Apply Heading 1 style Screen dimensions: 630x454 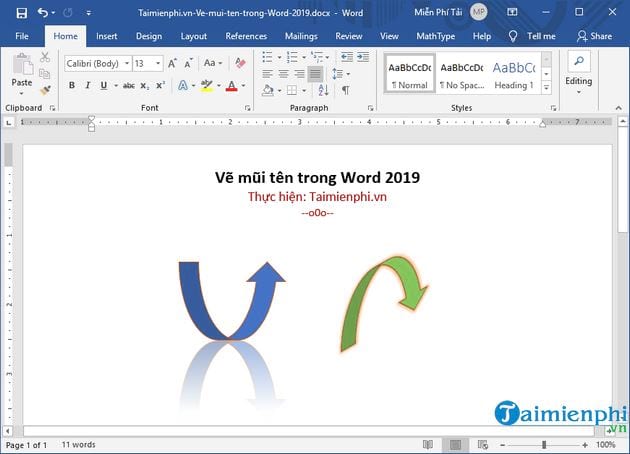tap(514, 73)
